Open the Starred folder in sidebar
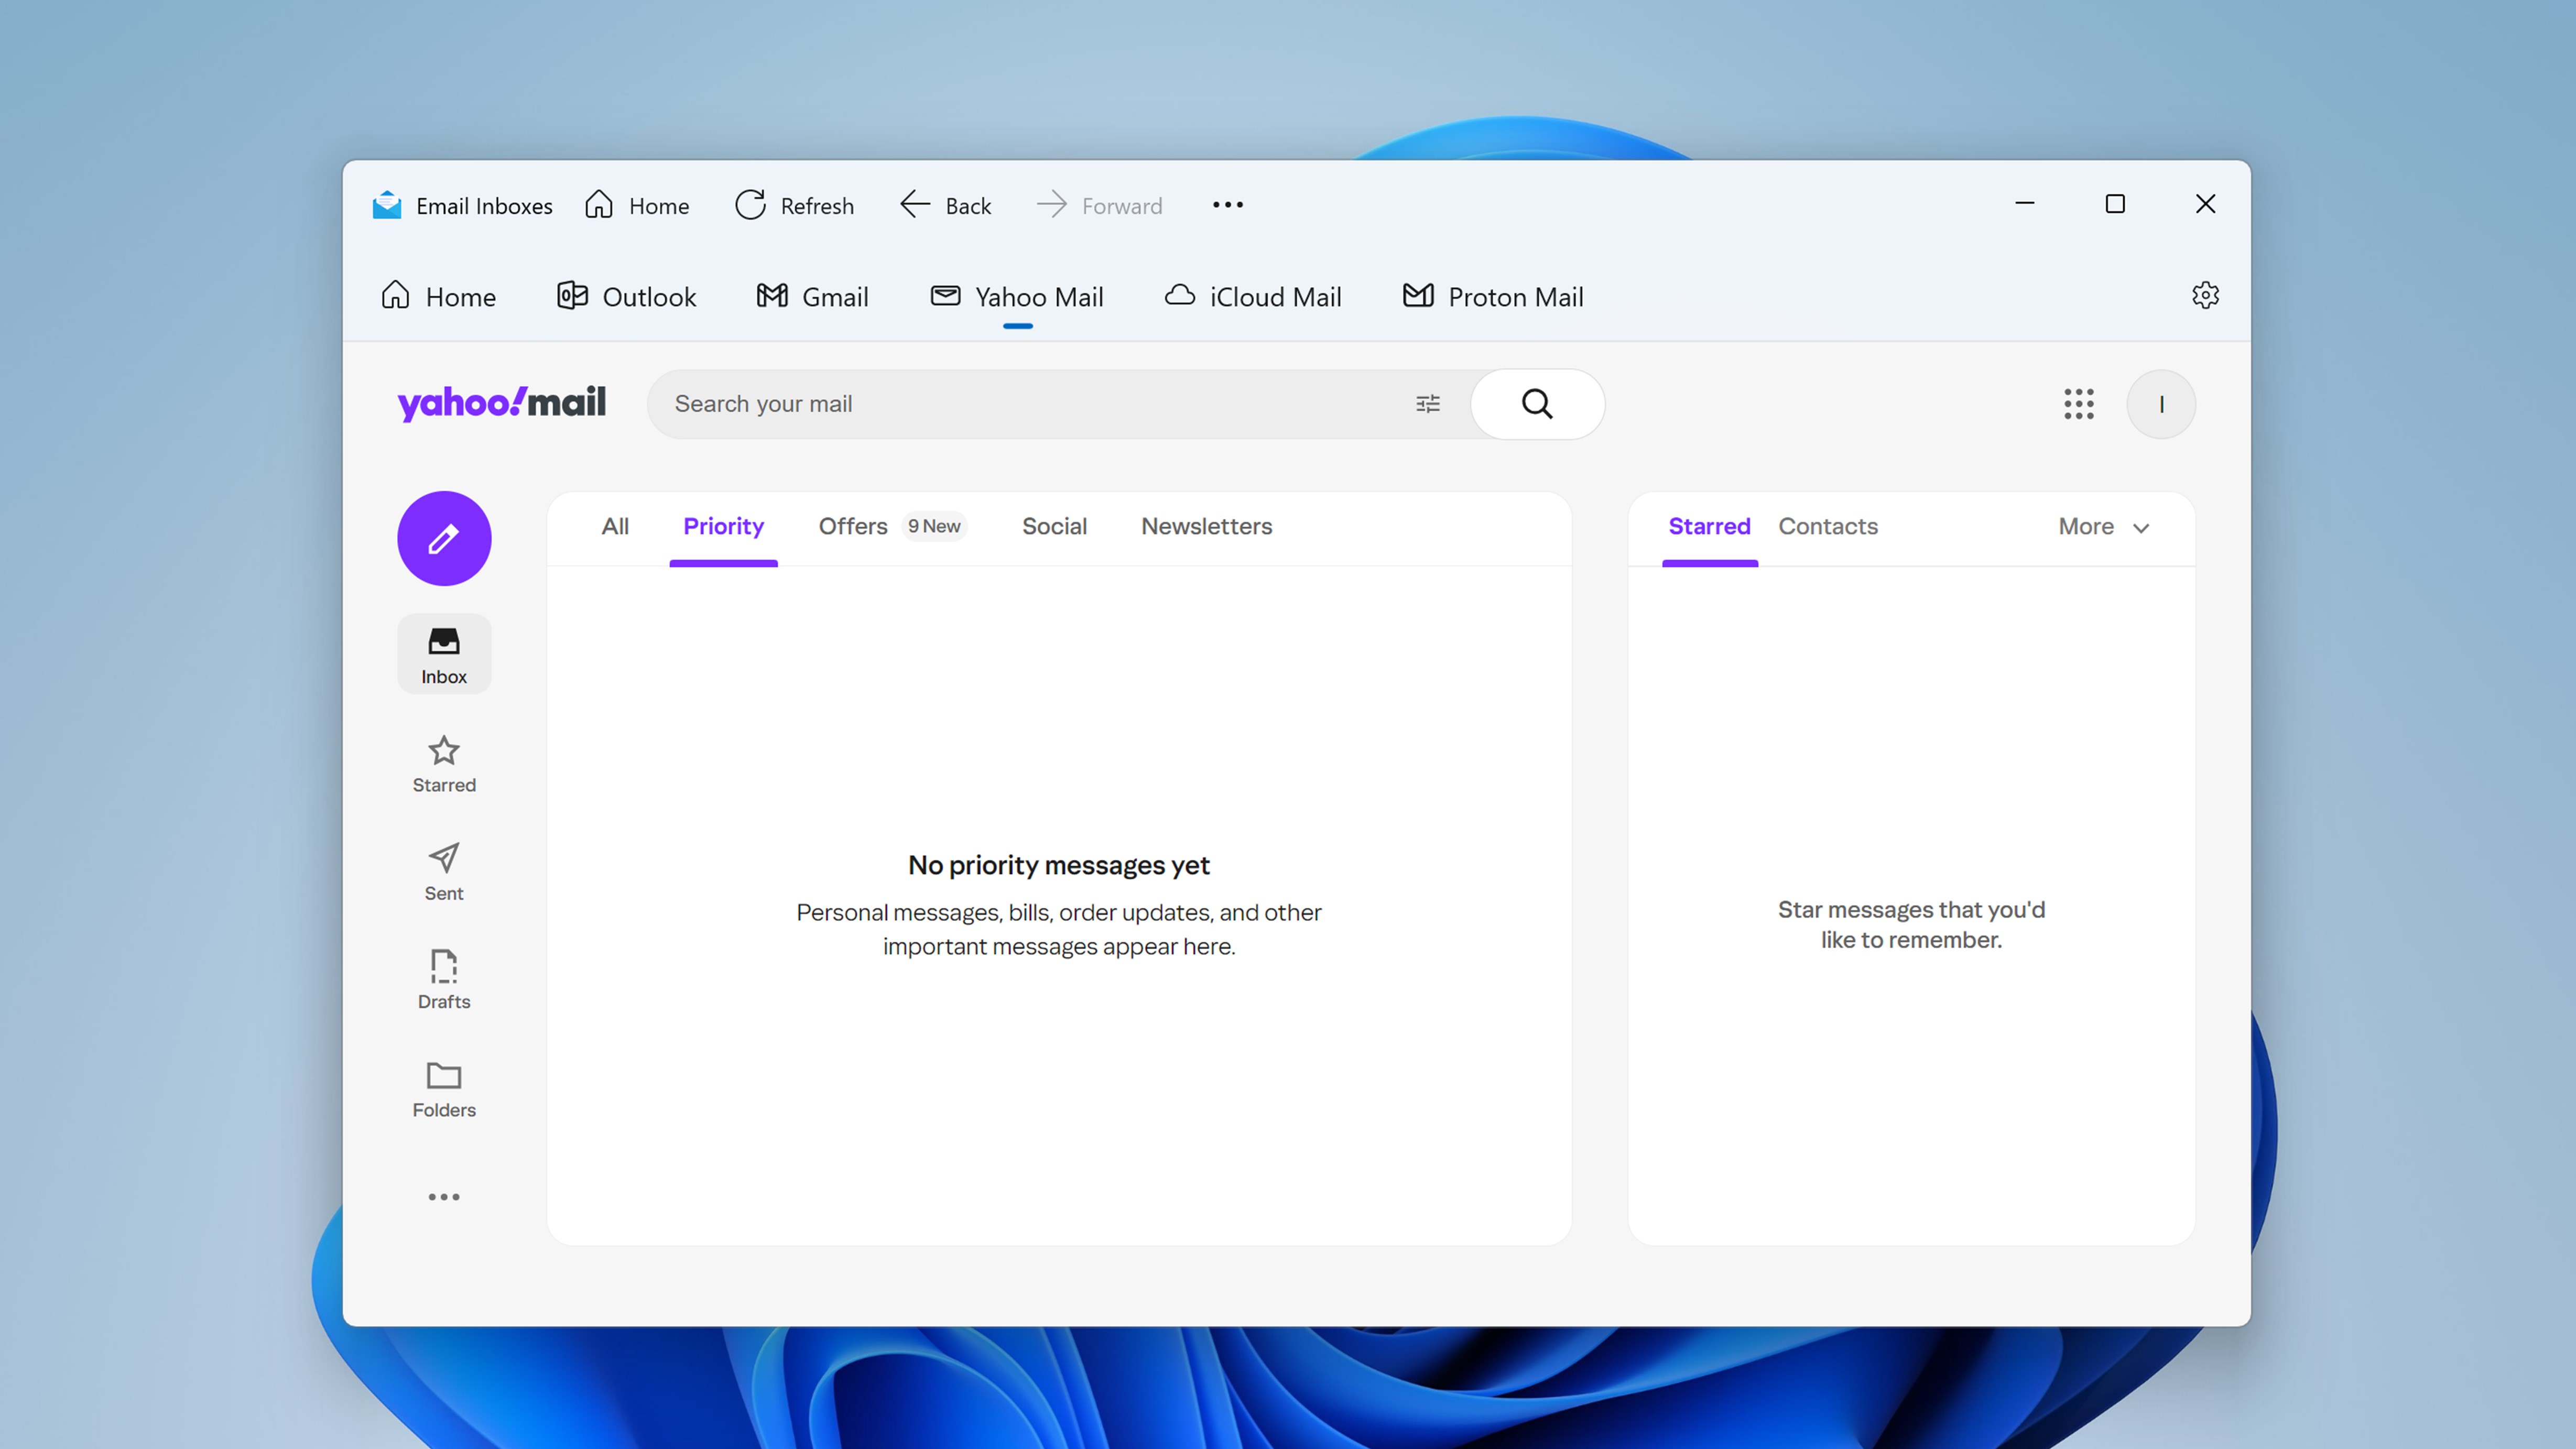 coord(444,764)
